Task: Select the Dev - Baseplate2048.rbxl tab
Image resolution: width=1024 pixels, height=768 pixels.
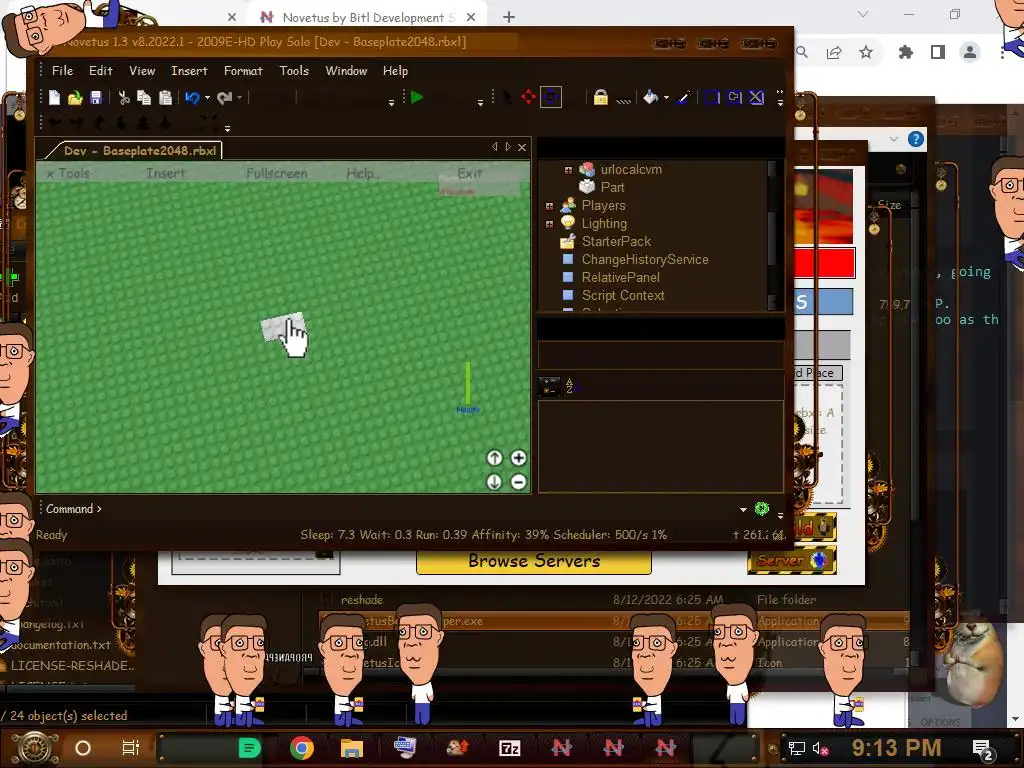Action: 133,151
